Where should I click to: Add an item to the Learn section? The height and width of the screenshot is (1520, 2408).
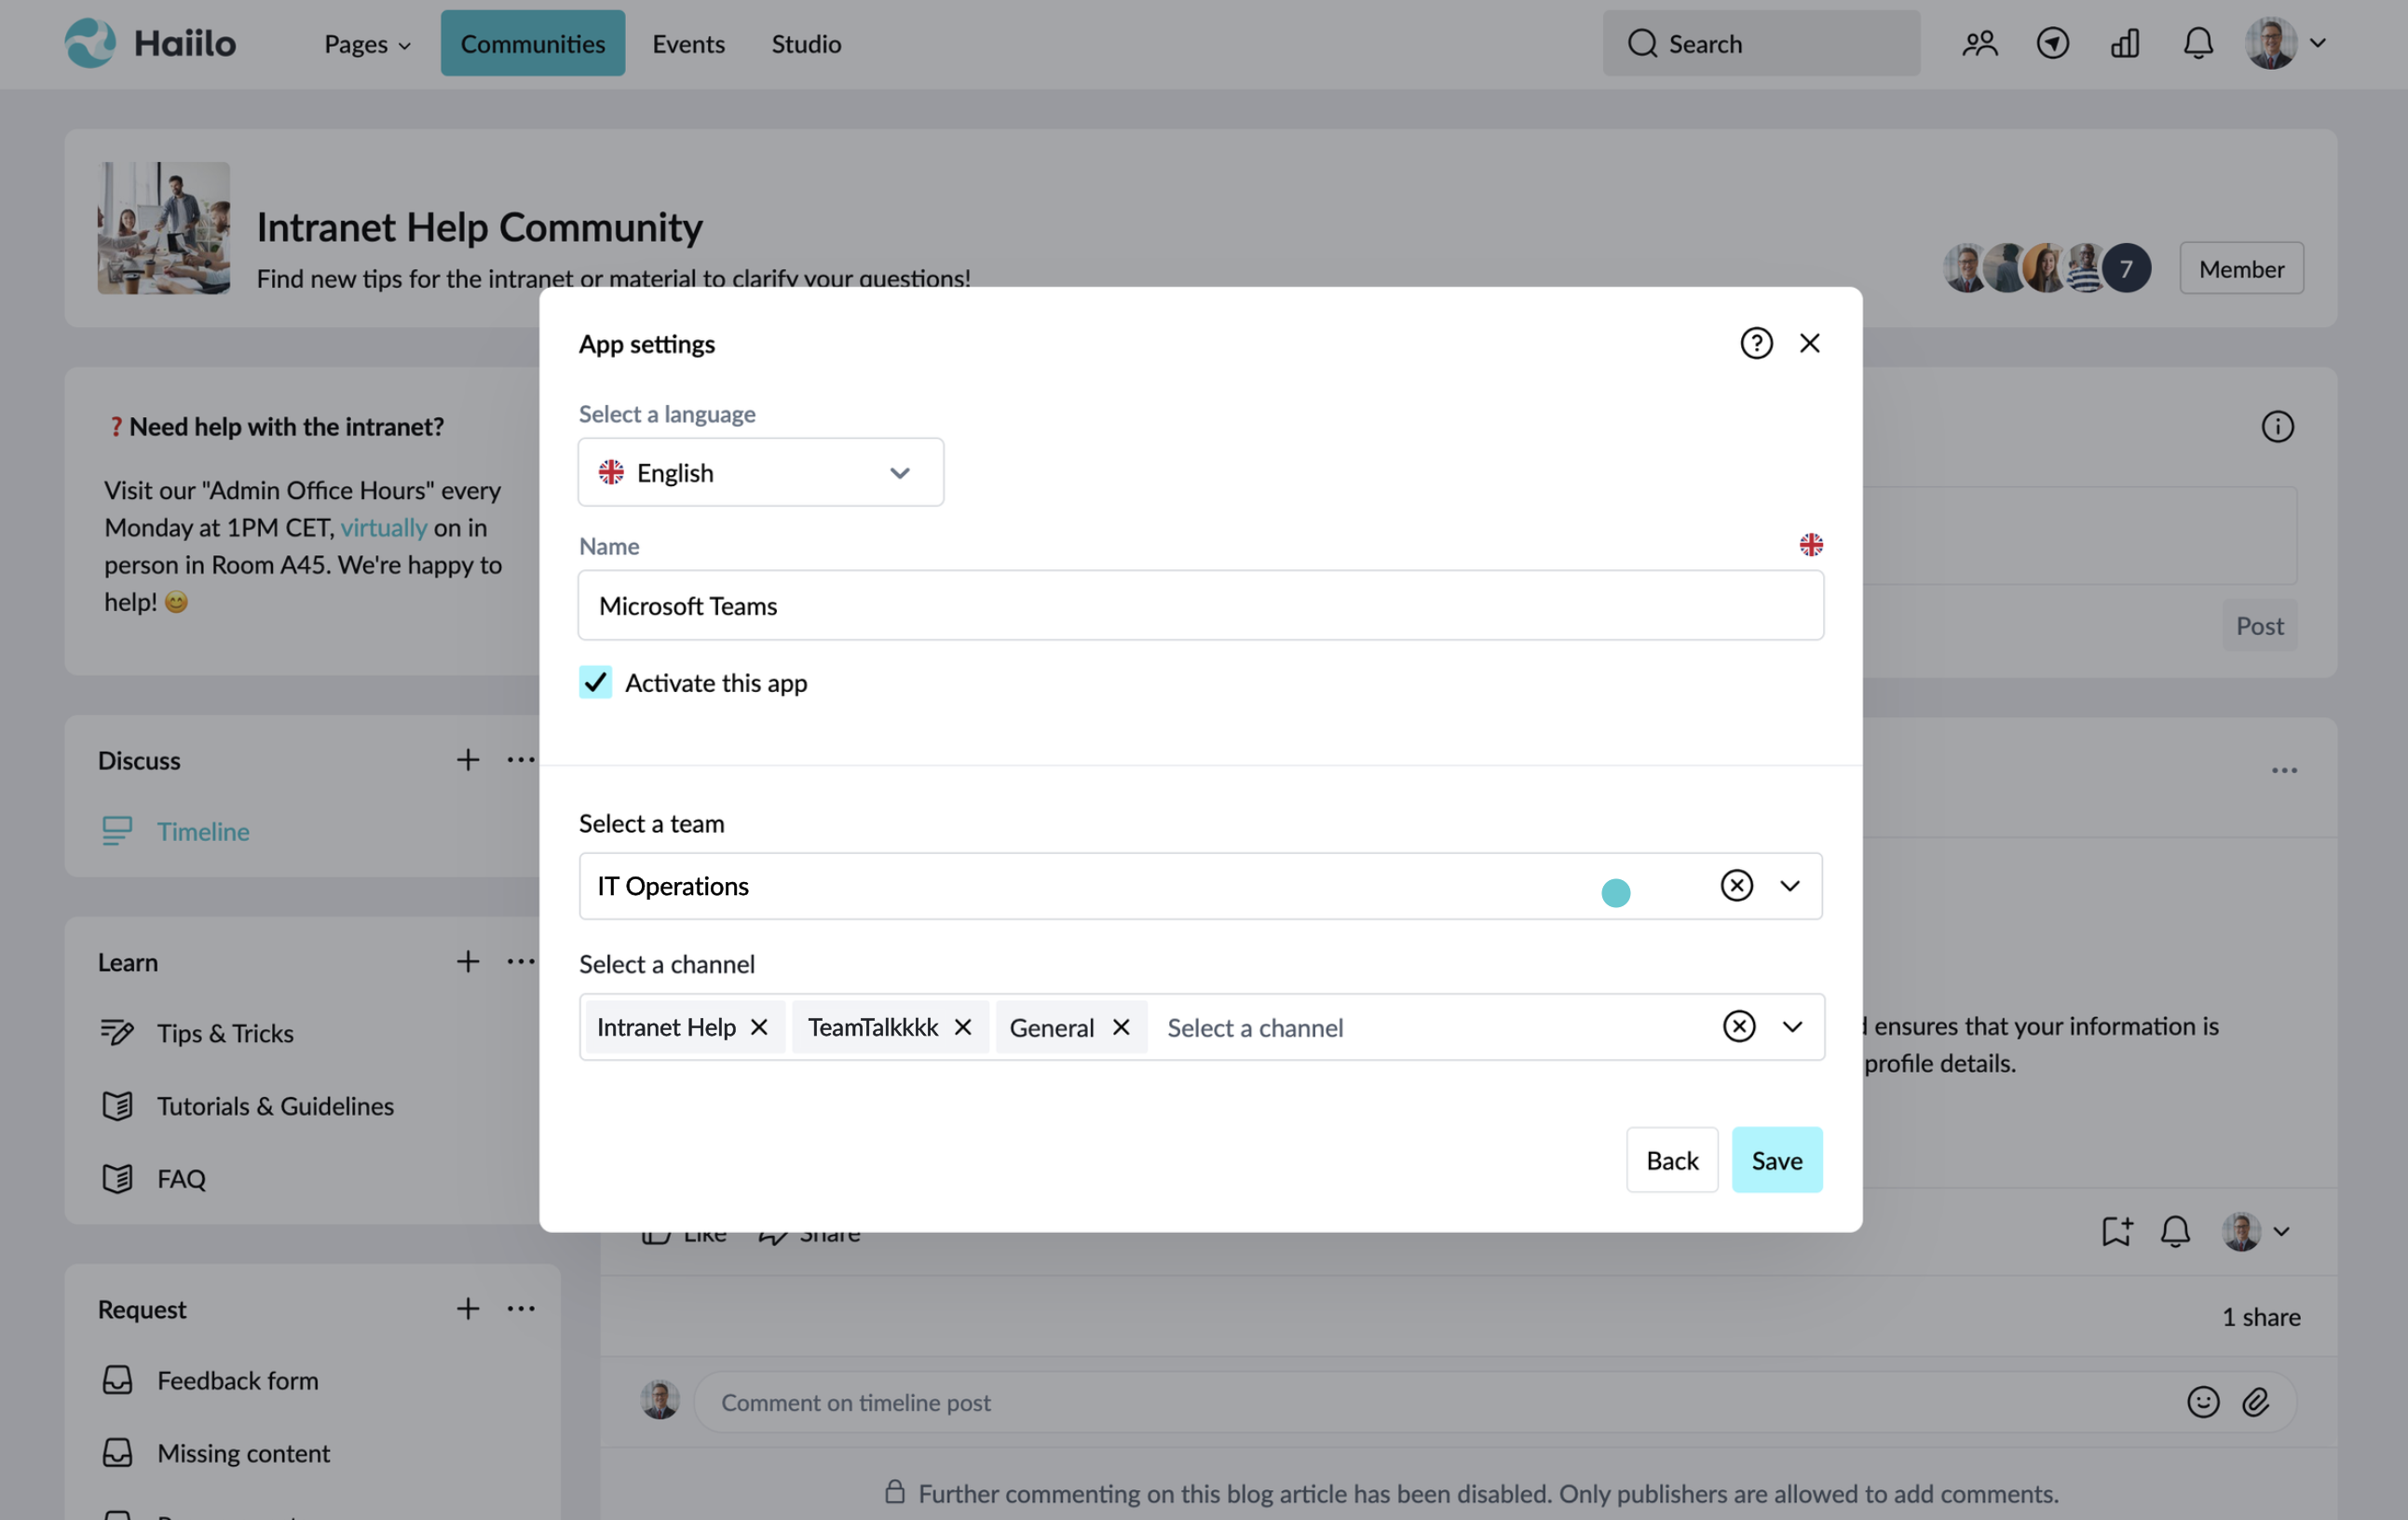pyautogui.click(x=468, y=962)
